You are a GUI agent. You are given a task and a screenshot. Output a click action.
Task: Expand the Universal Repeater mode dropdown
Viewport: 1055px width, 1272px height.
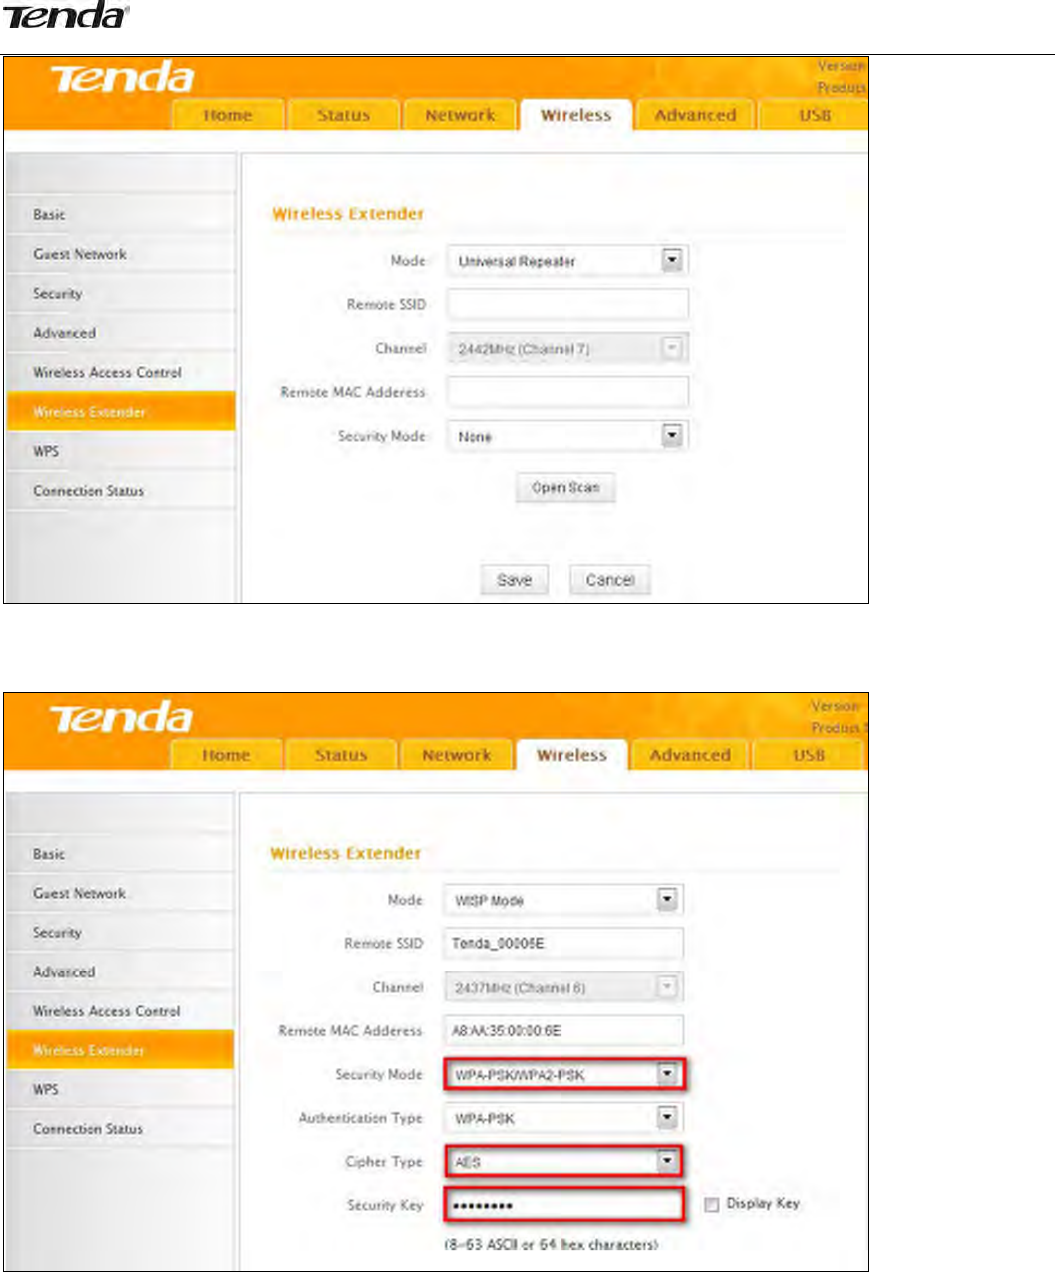[567, 261]
